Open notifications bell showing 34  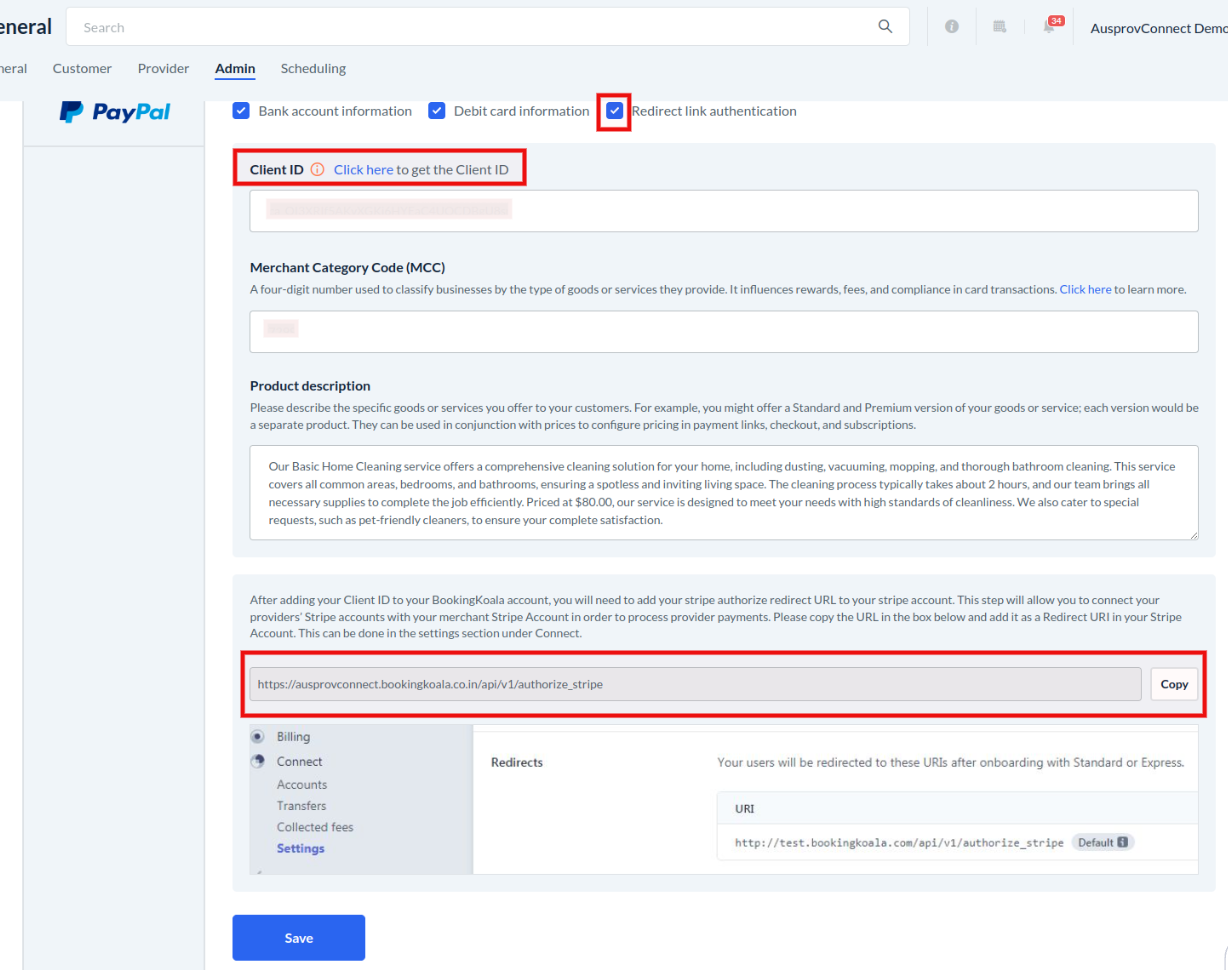pos(1051,26)
